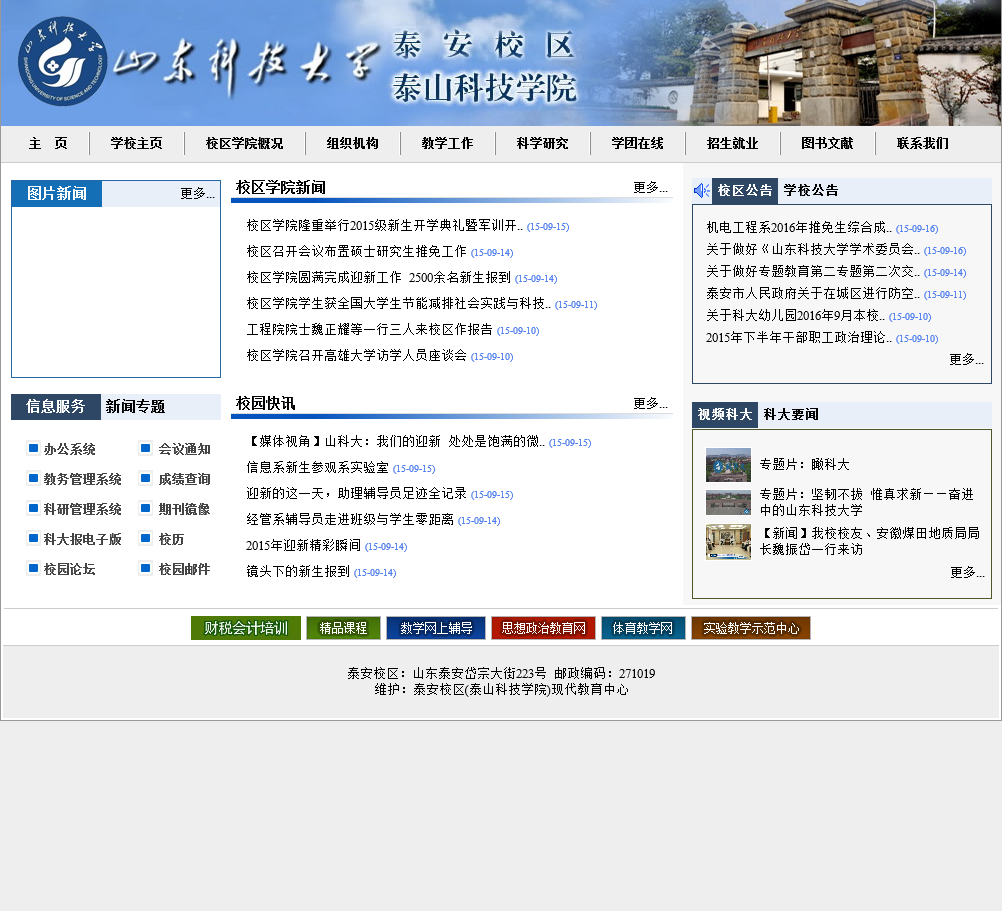Click the 财税会计培训 green banner button
Viewport: 1002px width, 911px height.
pyautogui.click(x=246, y=628)
